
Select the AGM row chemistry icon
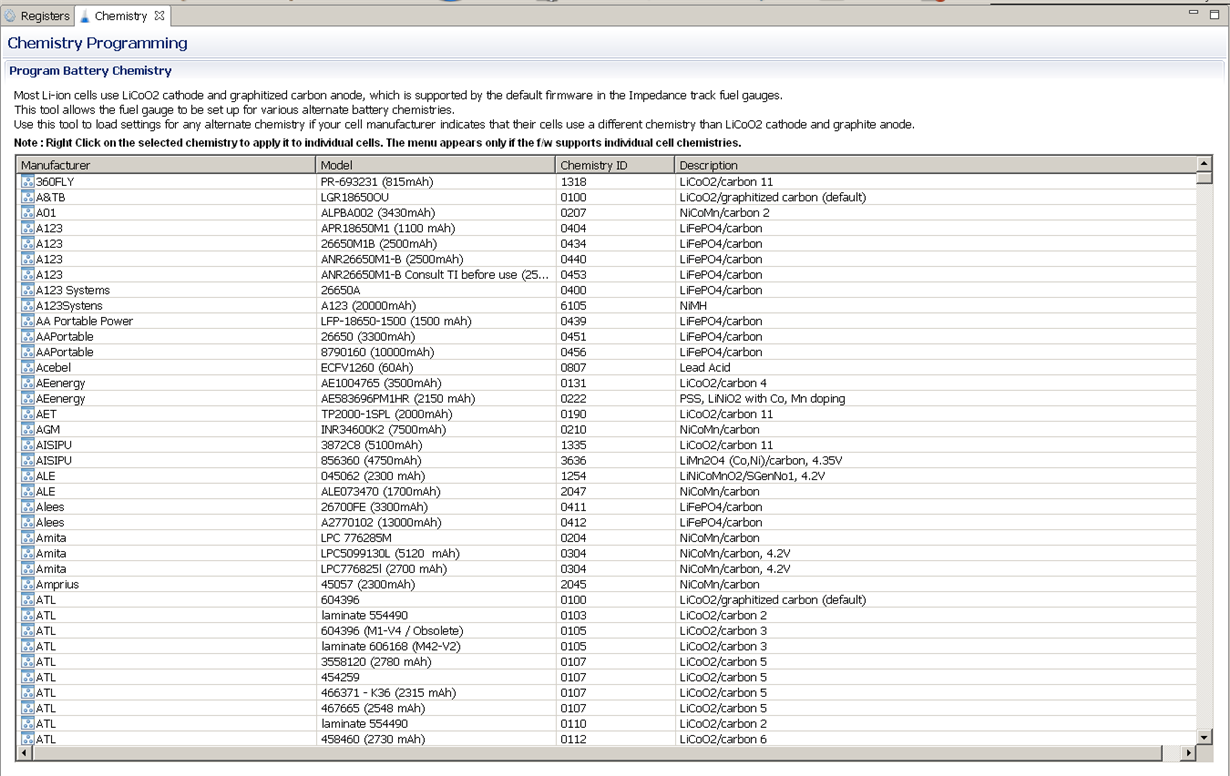(x=28, y=430)
